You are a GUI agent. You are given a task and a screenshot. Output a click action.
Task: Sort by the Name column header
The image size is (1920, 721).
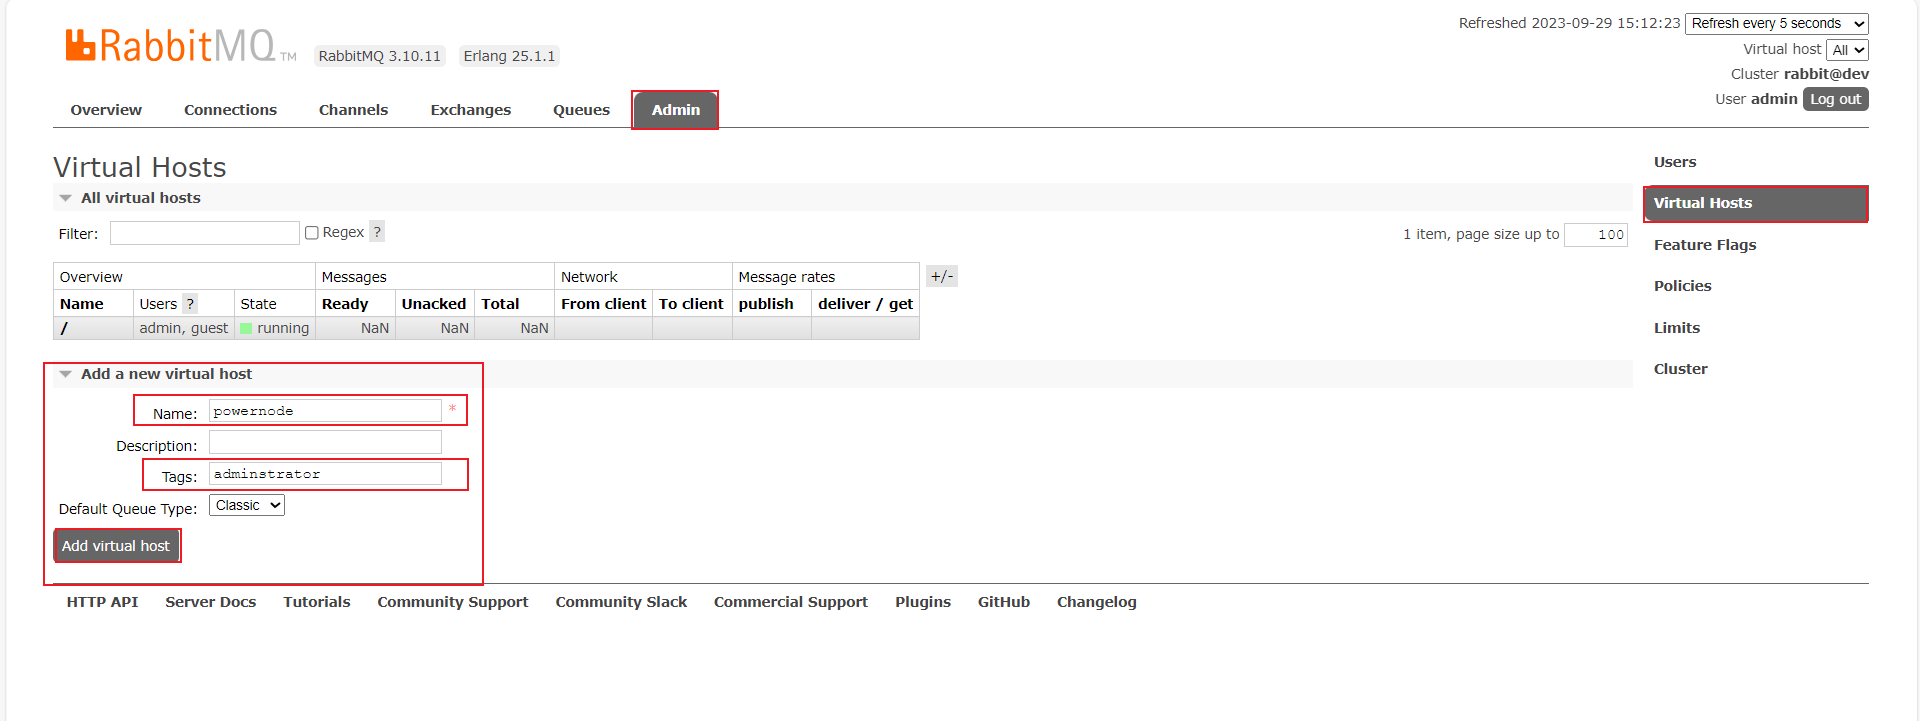[x=82, y=304]
